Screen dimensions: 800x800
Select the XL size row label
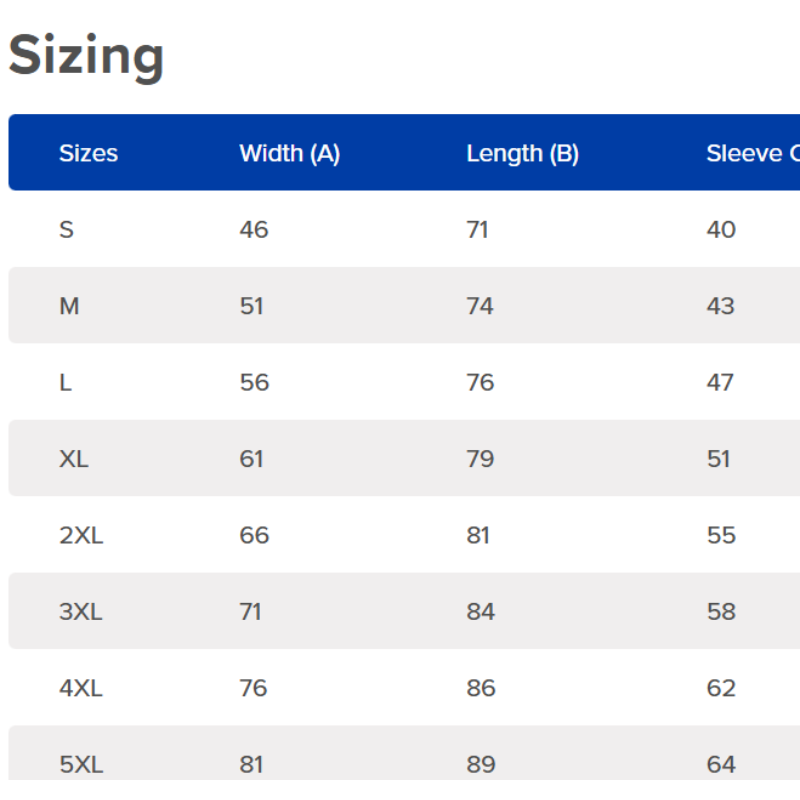(74, 459)
